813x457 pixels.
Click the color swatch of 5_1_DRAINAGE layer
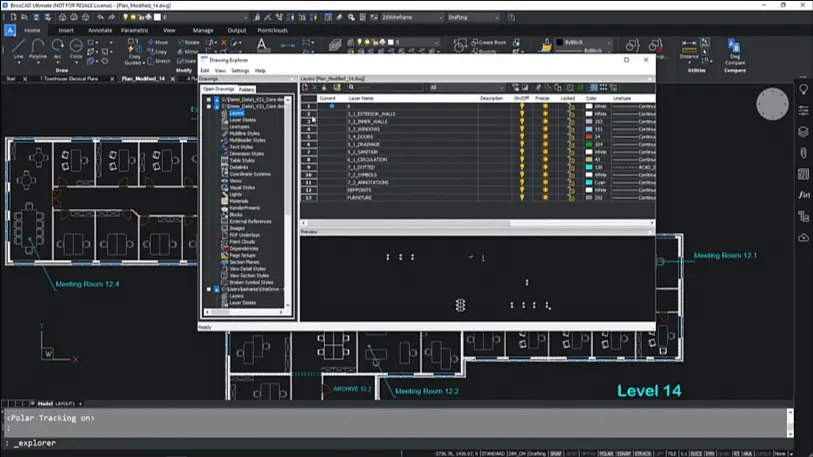point(589,144)
